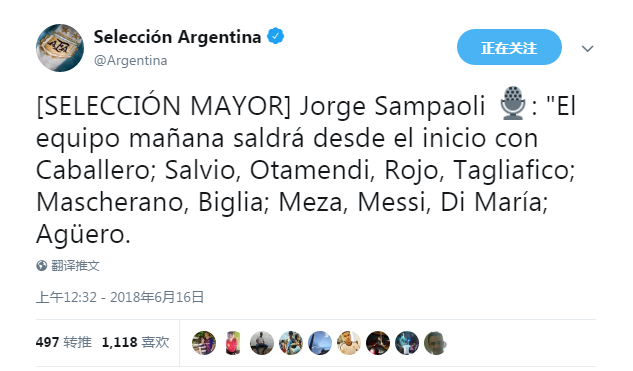View the 1,118 喜欢 likes list
This screenshot has width=633, height=371.
click(x=136, y=342)
